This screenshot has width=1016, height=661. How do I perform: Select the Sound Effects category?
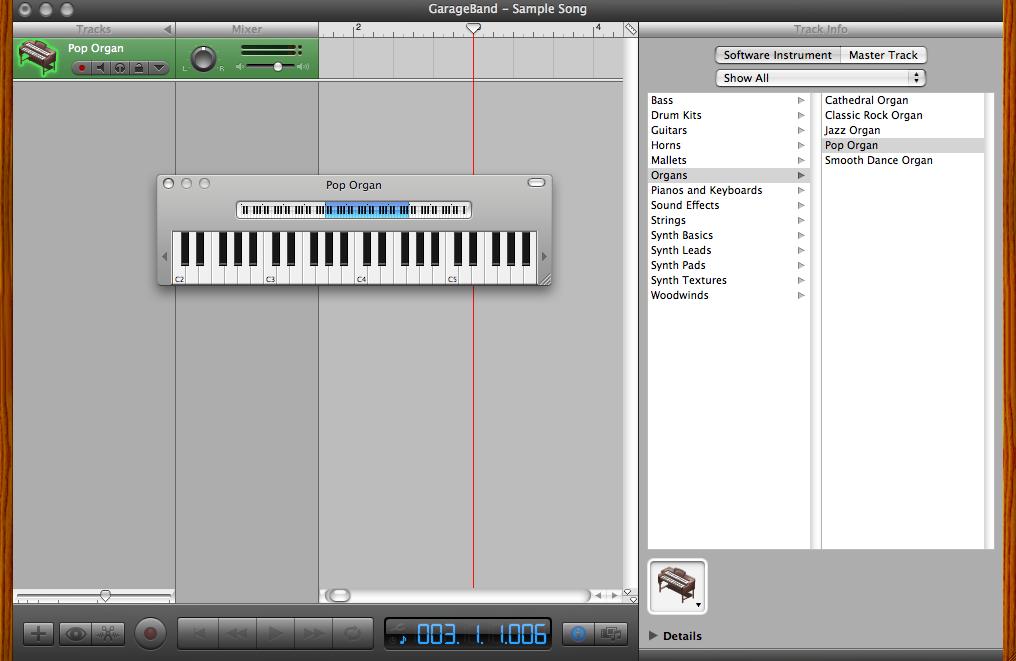coord(729,205)
